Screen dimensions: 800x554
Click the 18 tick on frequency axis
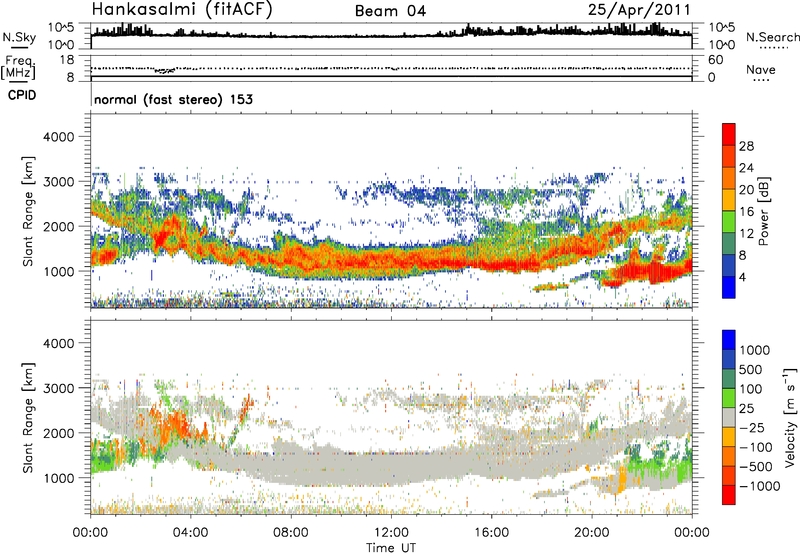67,60
